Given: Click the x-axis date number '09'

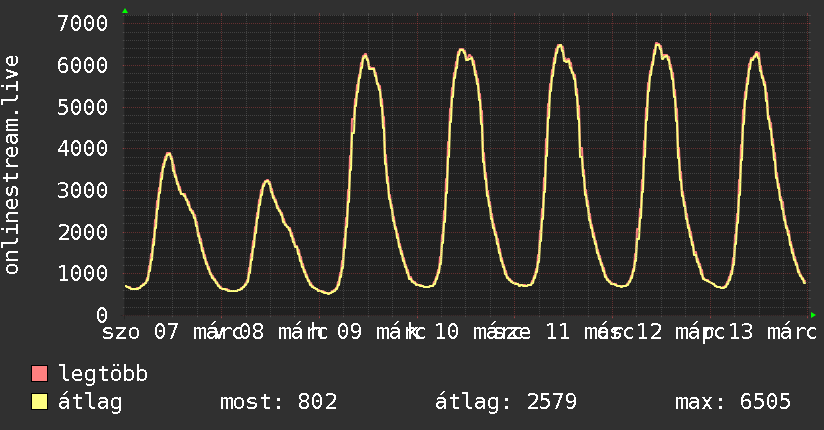Looking at the screenshot, I should 349,332.
